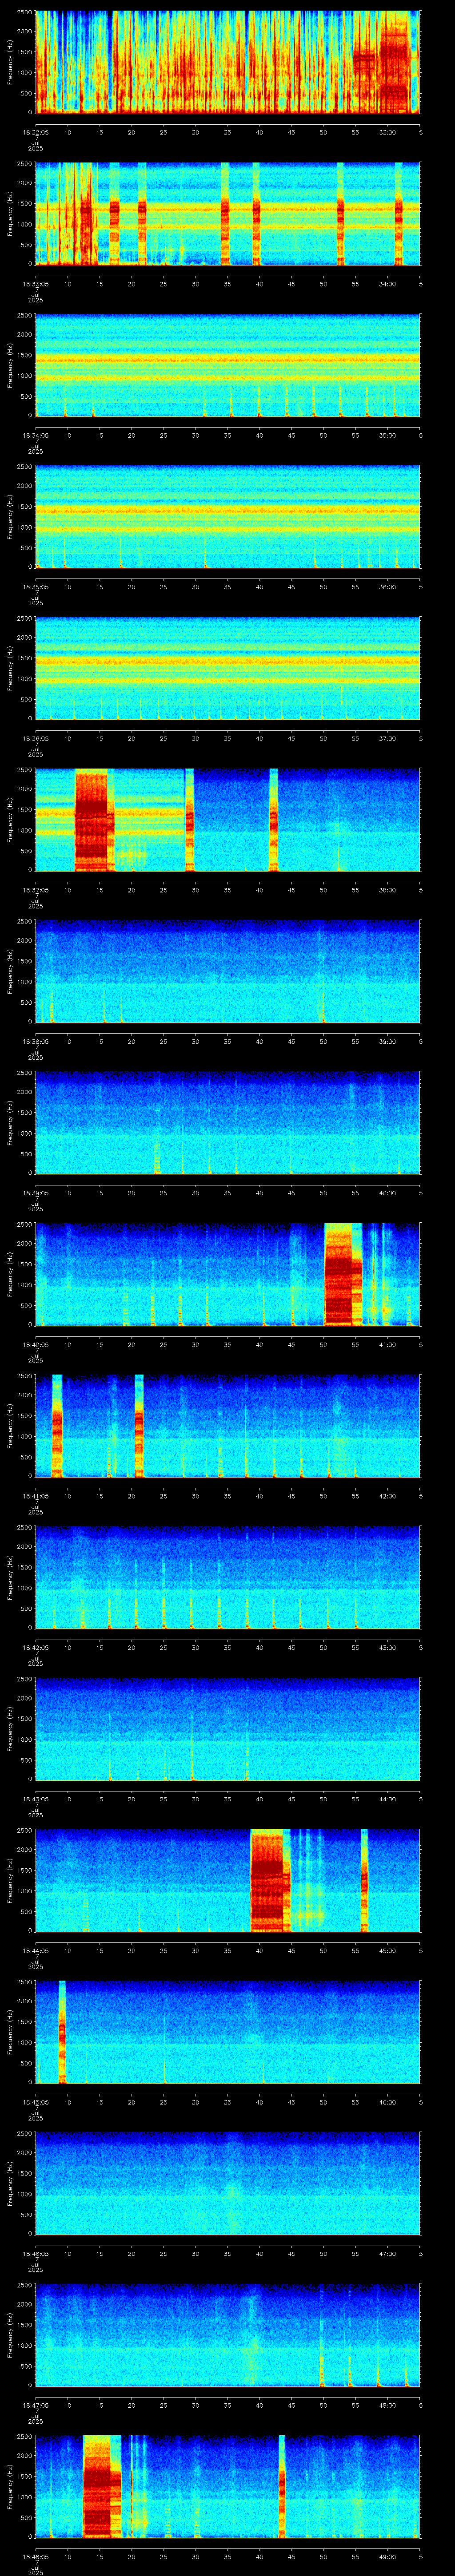455x2576 pixels.
Task: Click the 48:00 minute tick label
Action: (x=388, y=2405)
